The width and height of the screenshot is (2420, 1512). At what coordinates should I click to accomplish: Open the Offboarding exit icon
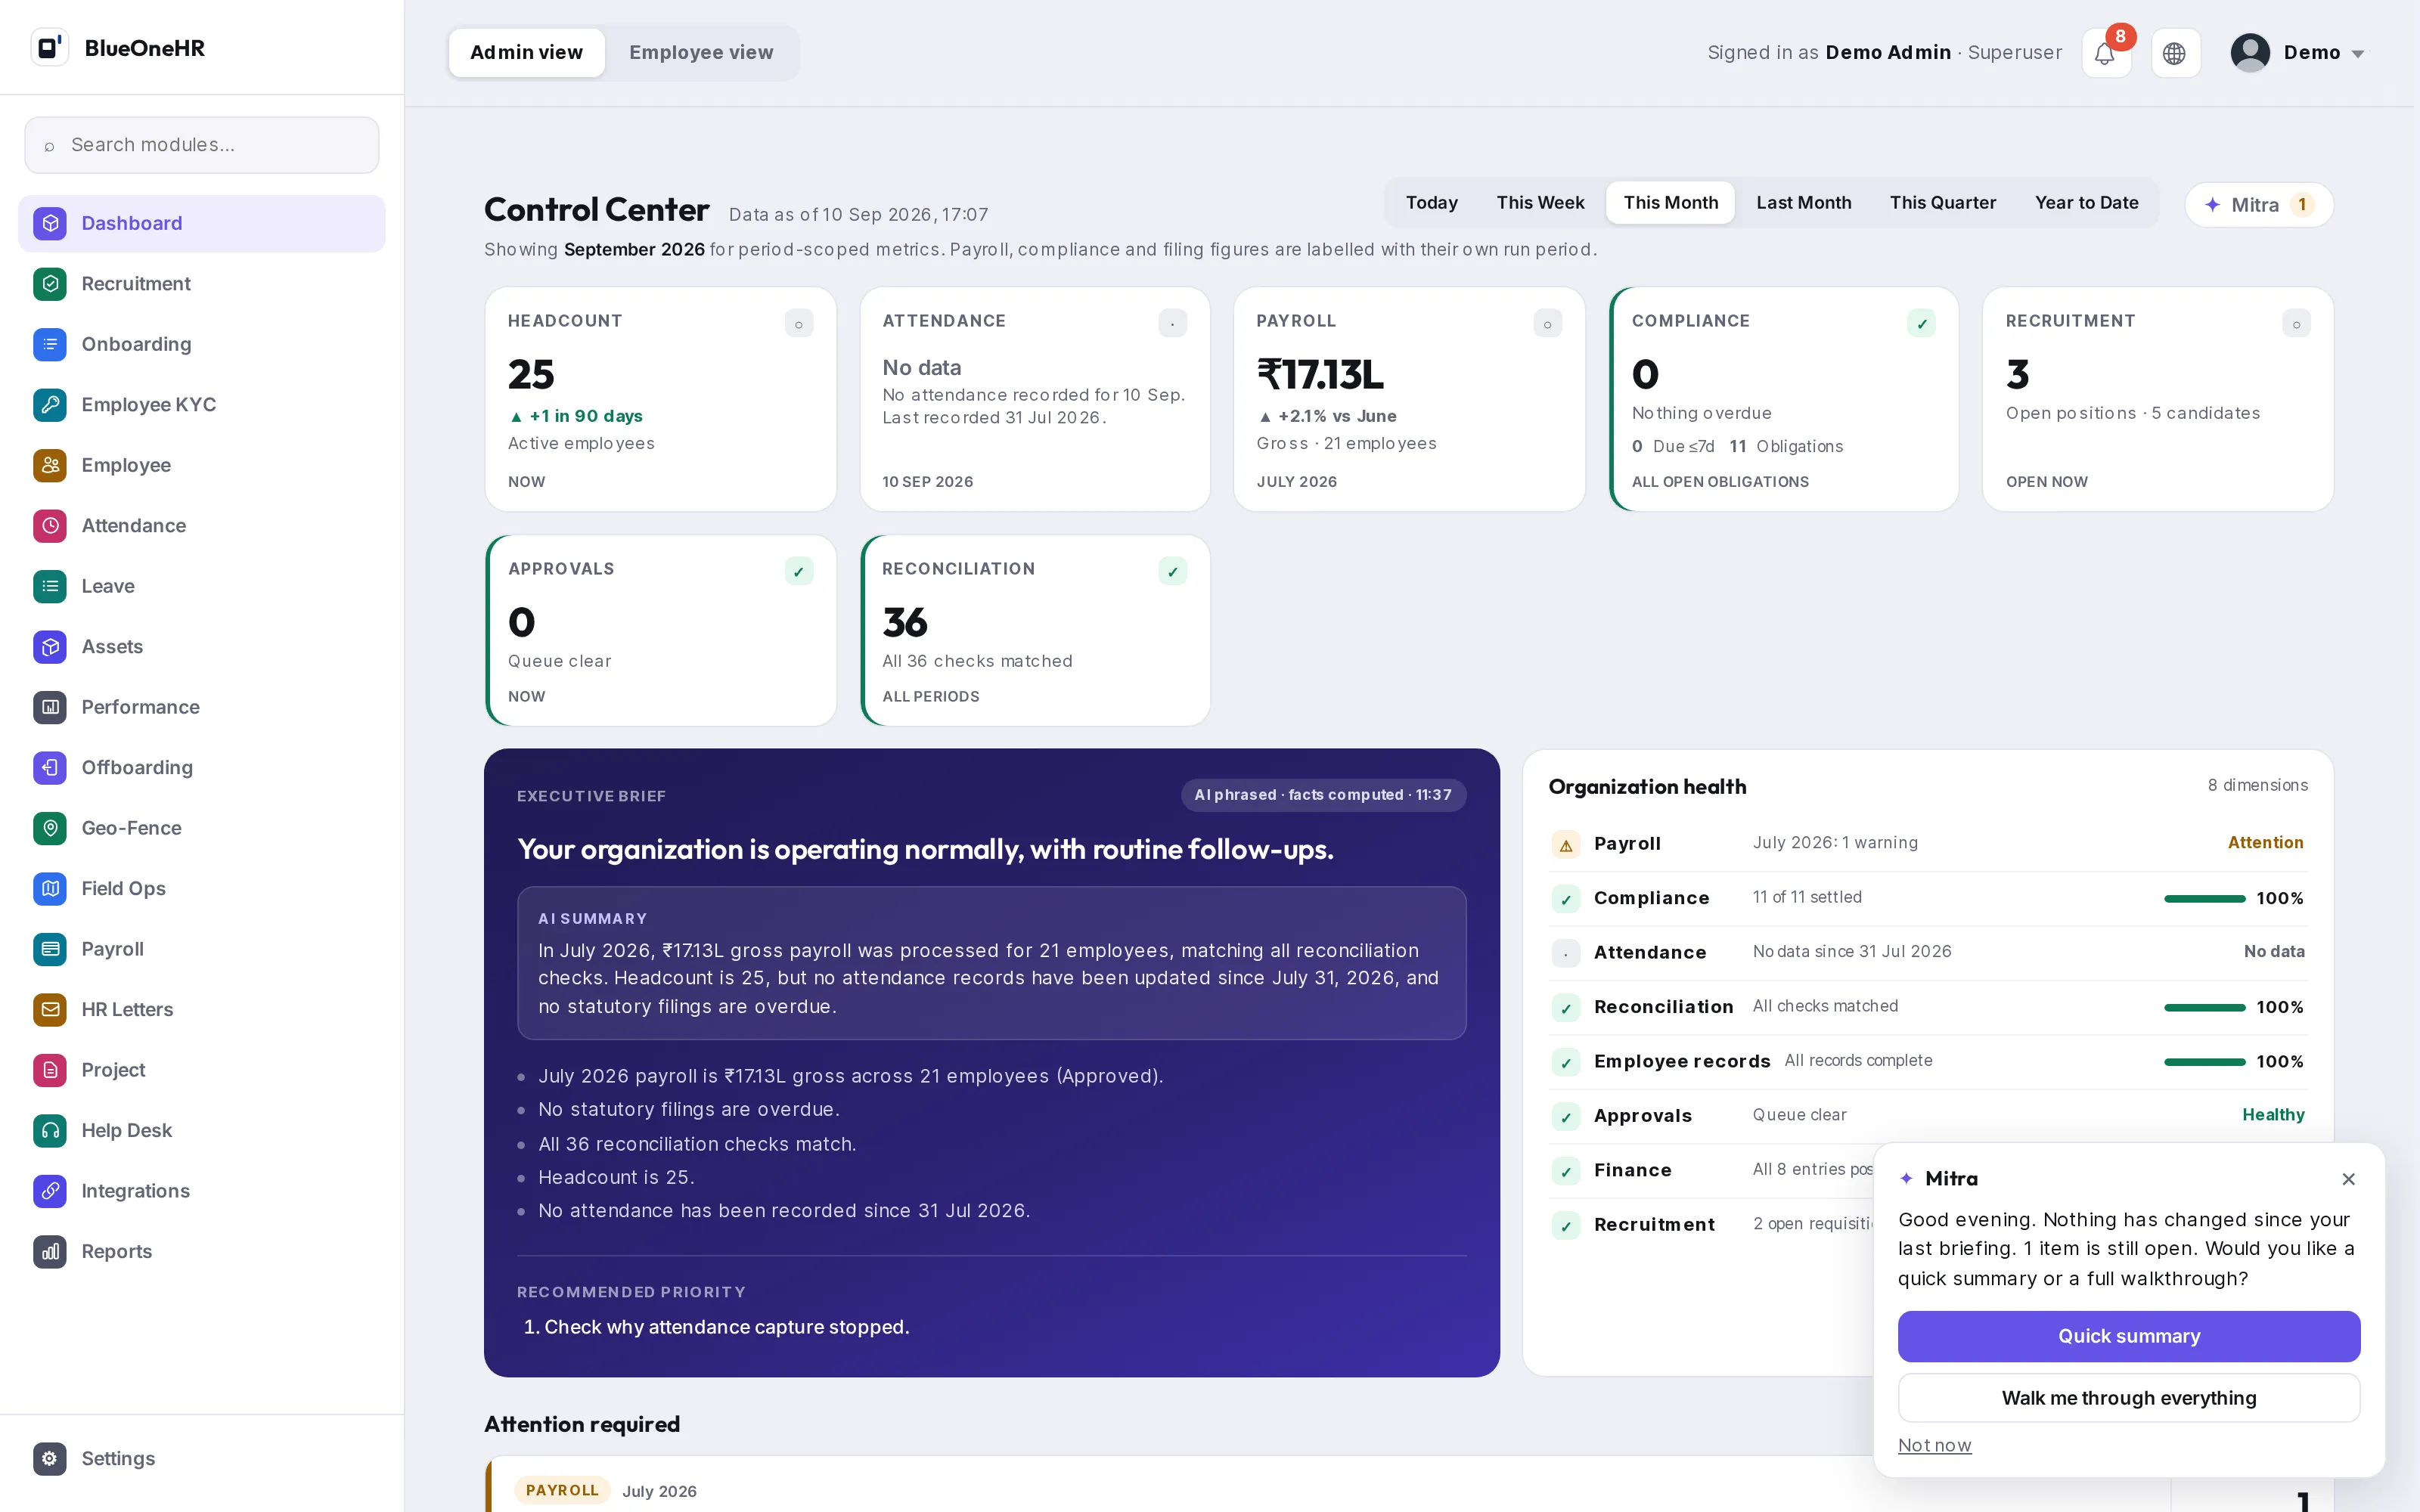(x=50, y=768)
